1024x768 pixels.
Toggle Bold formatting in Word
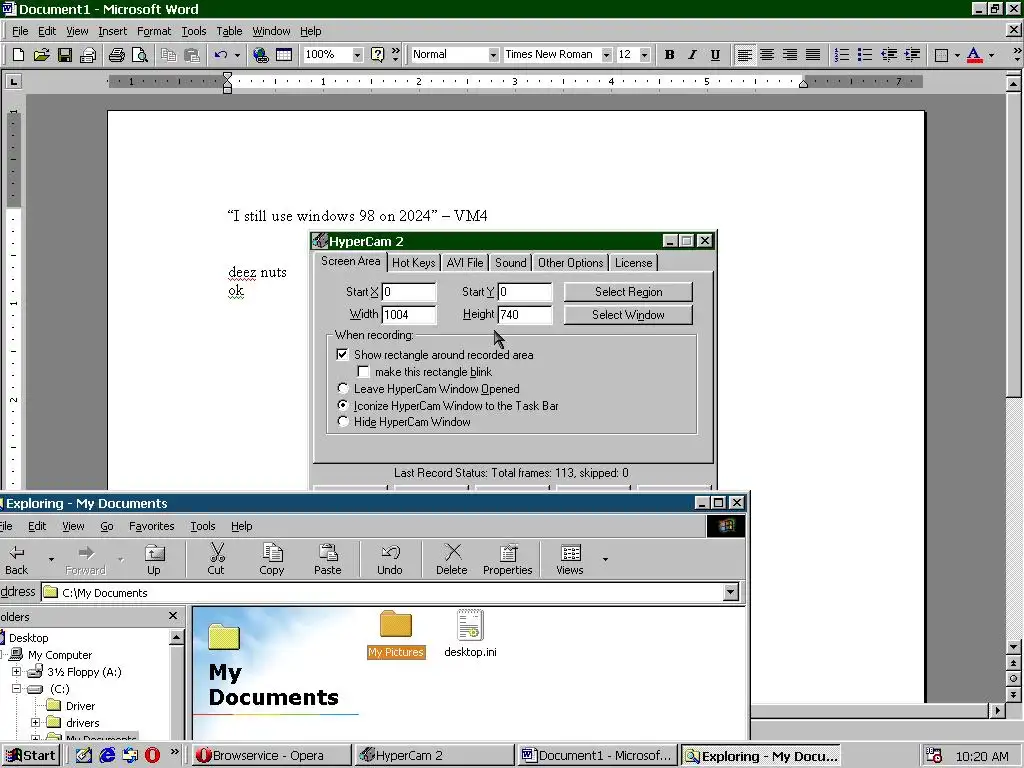(x=669, y=55)
